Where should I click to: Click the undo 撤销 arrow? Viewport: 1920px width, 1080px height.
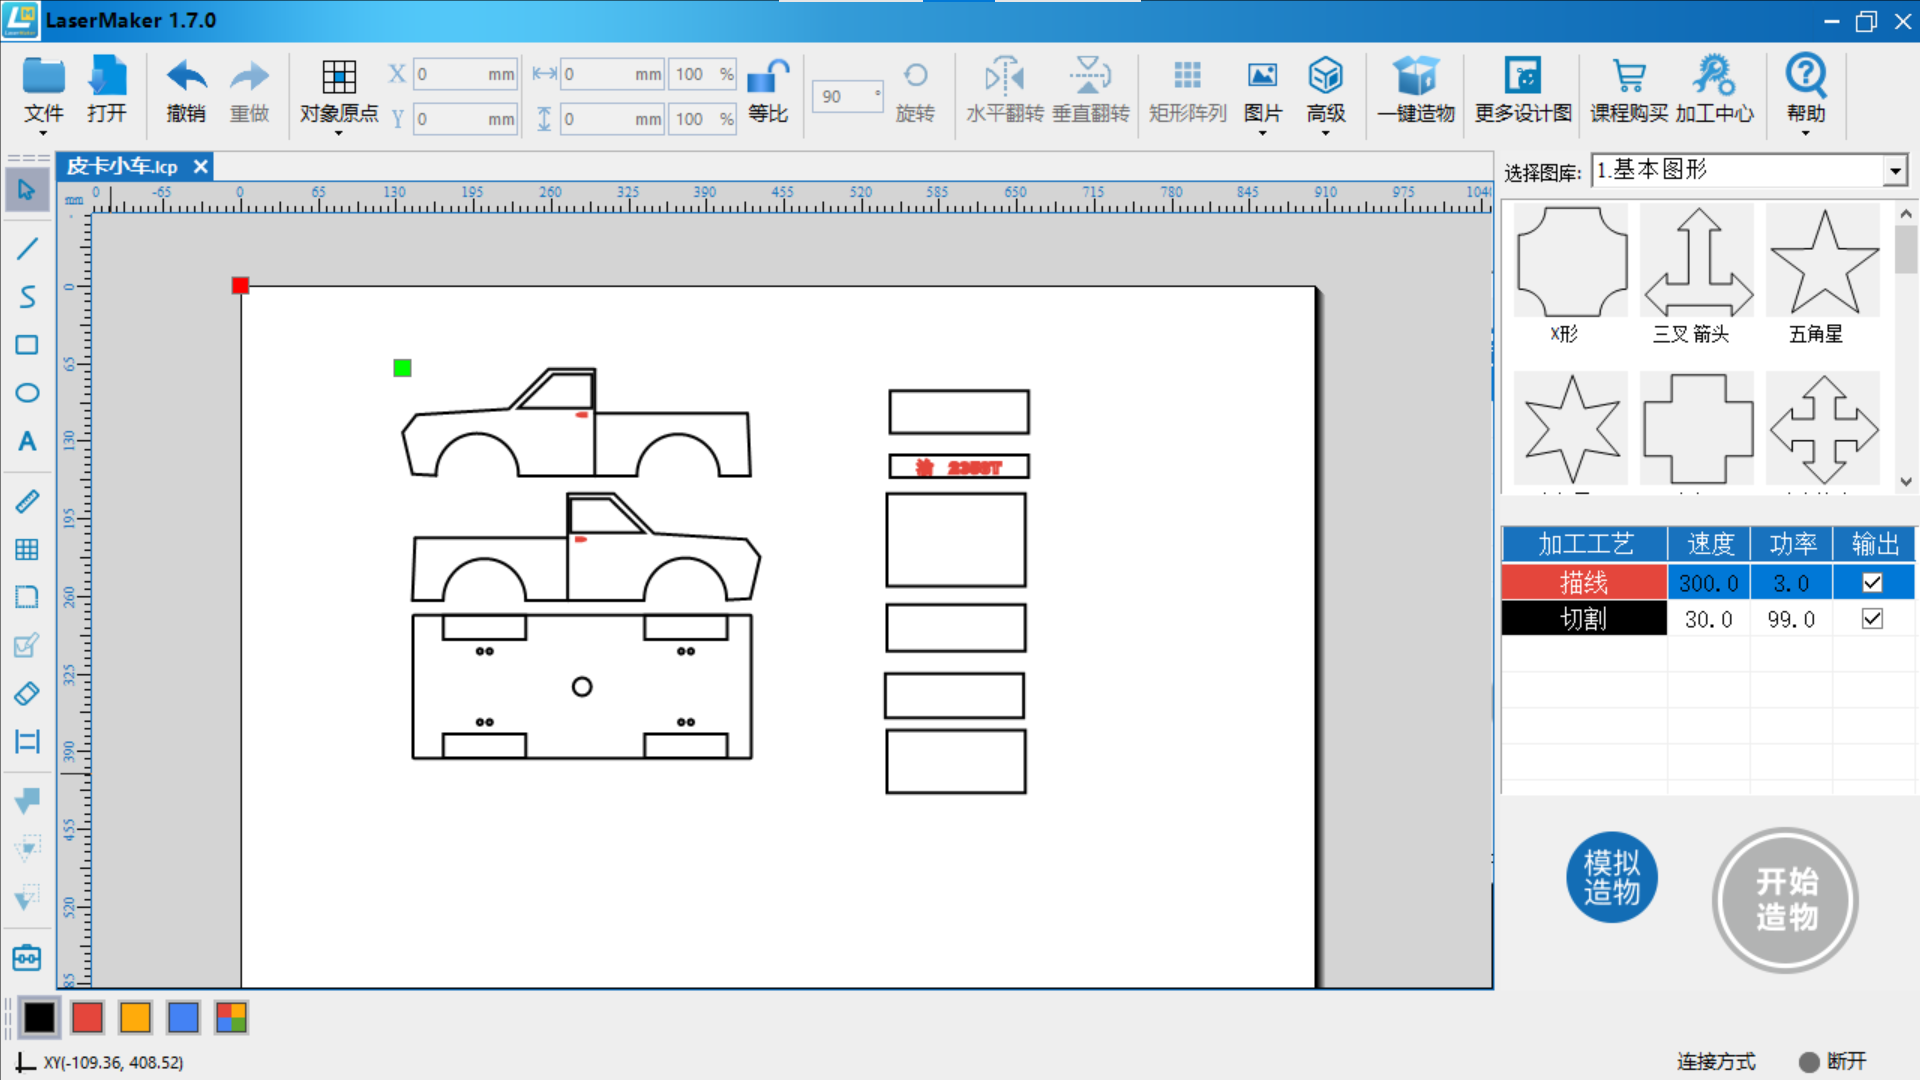click(x=186, y=91)
